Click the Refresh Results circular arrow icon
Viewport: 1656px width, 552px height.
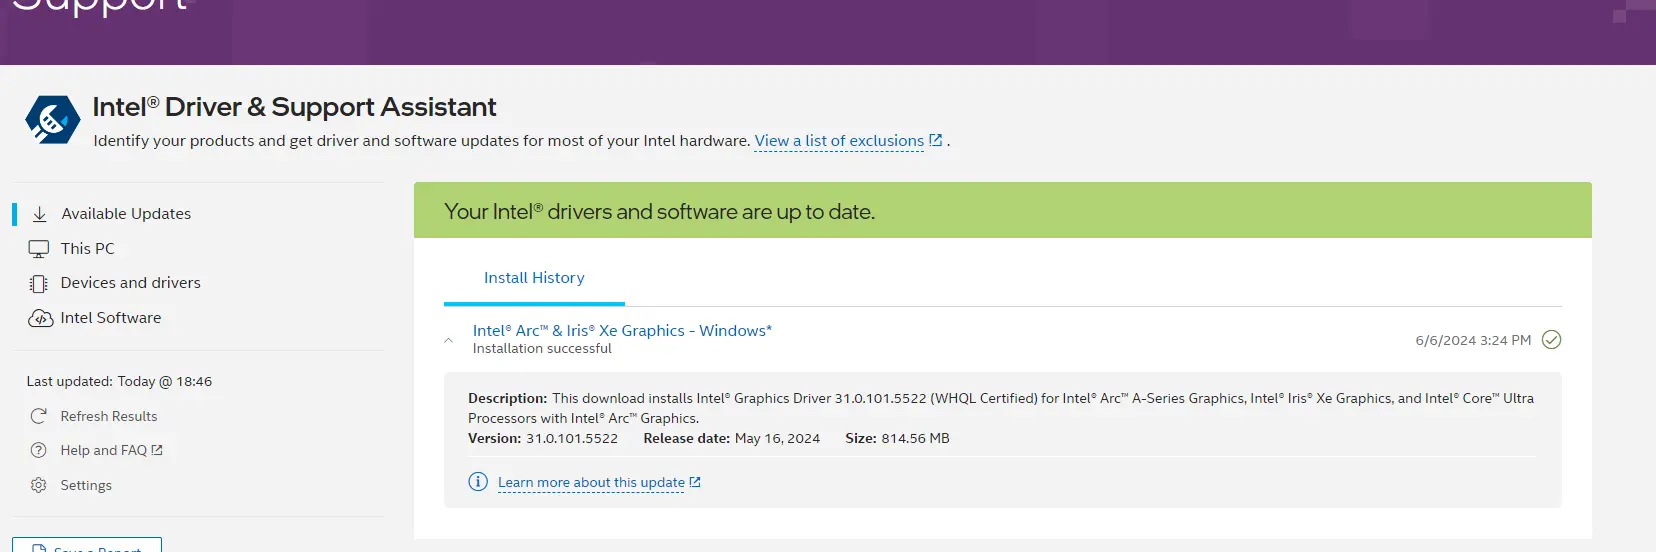pos(39,416)
